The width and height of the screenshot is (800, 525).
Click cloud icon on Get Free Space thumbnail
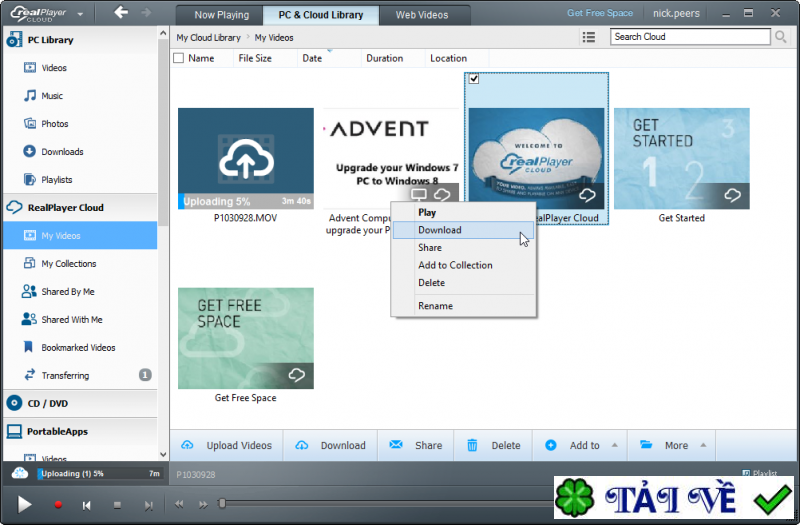(296, 375)
